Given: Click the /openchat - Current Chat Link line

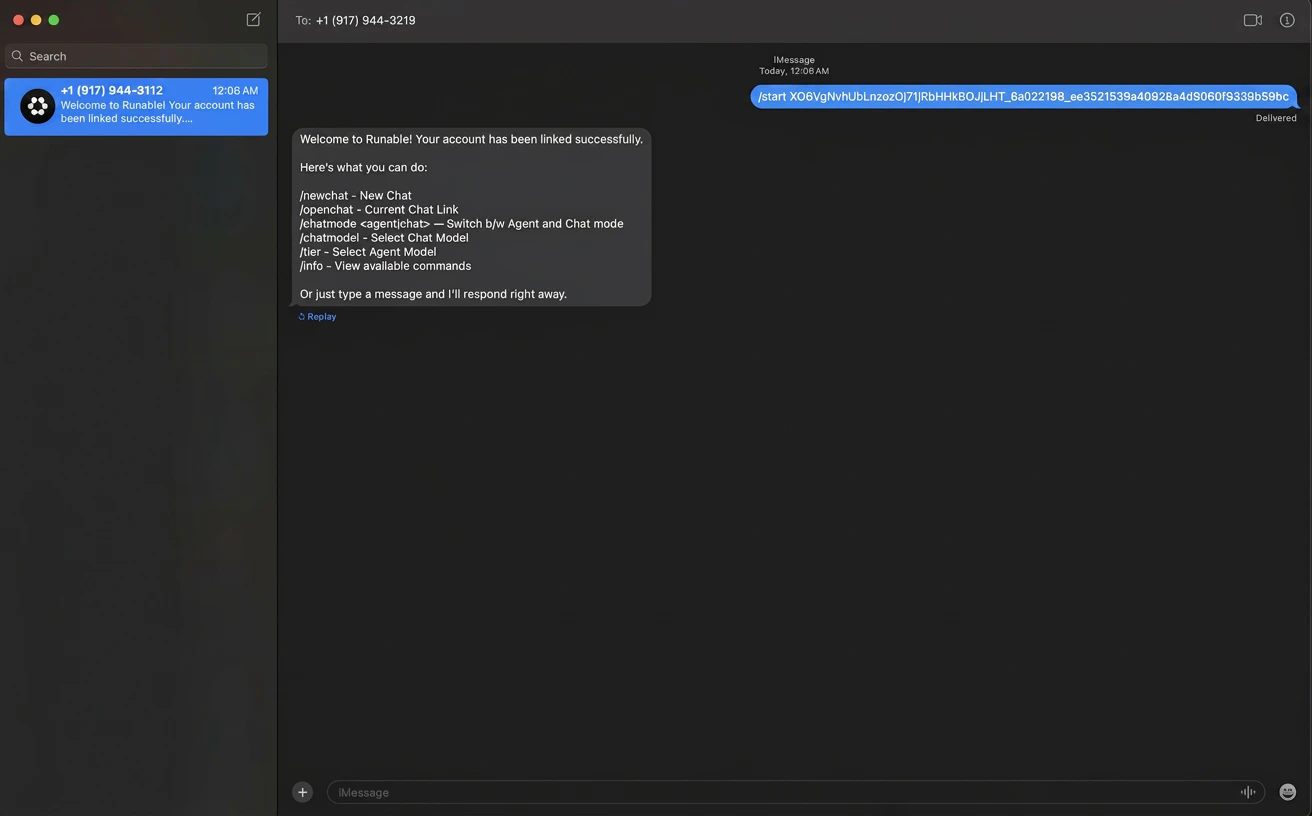Looking at the screenshot, I should coord(379,210).
